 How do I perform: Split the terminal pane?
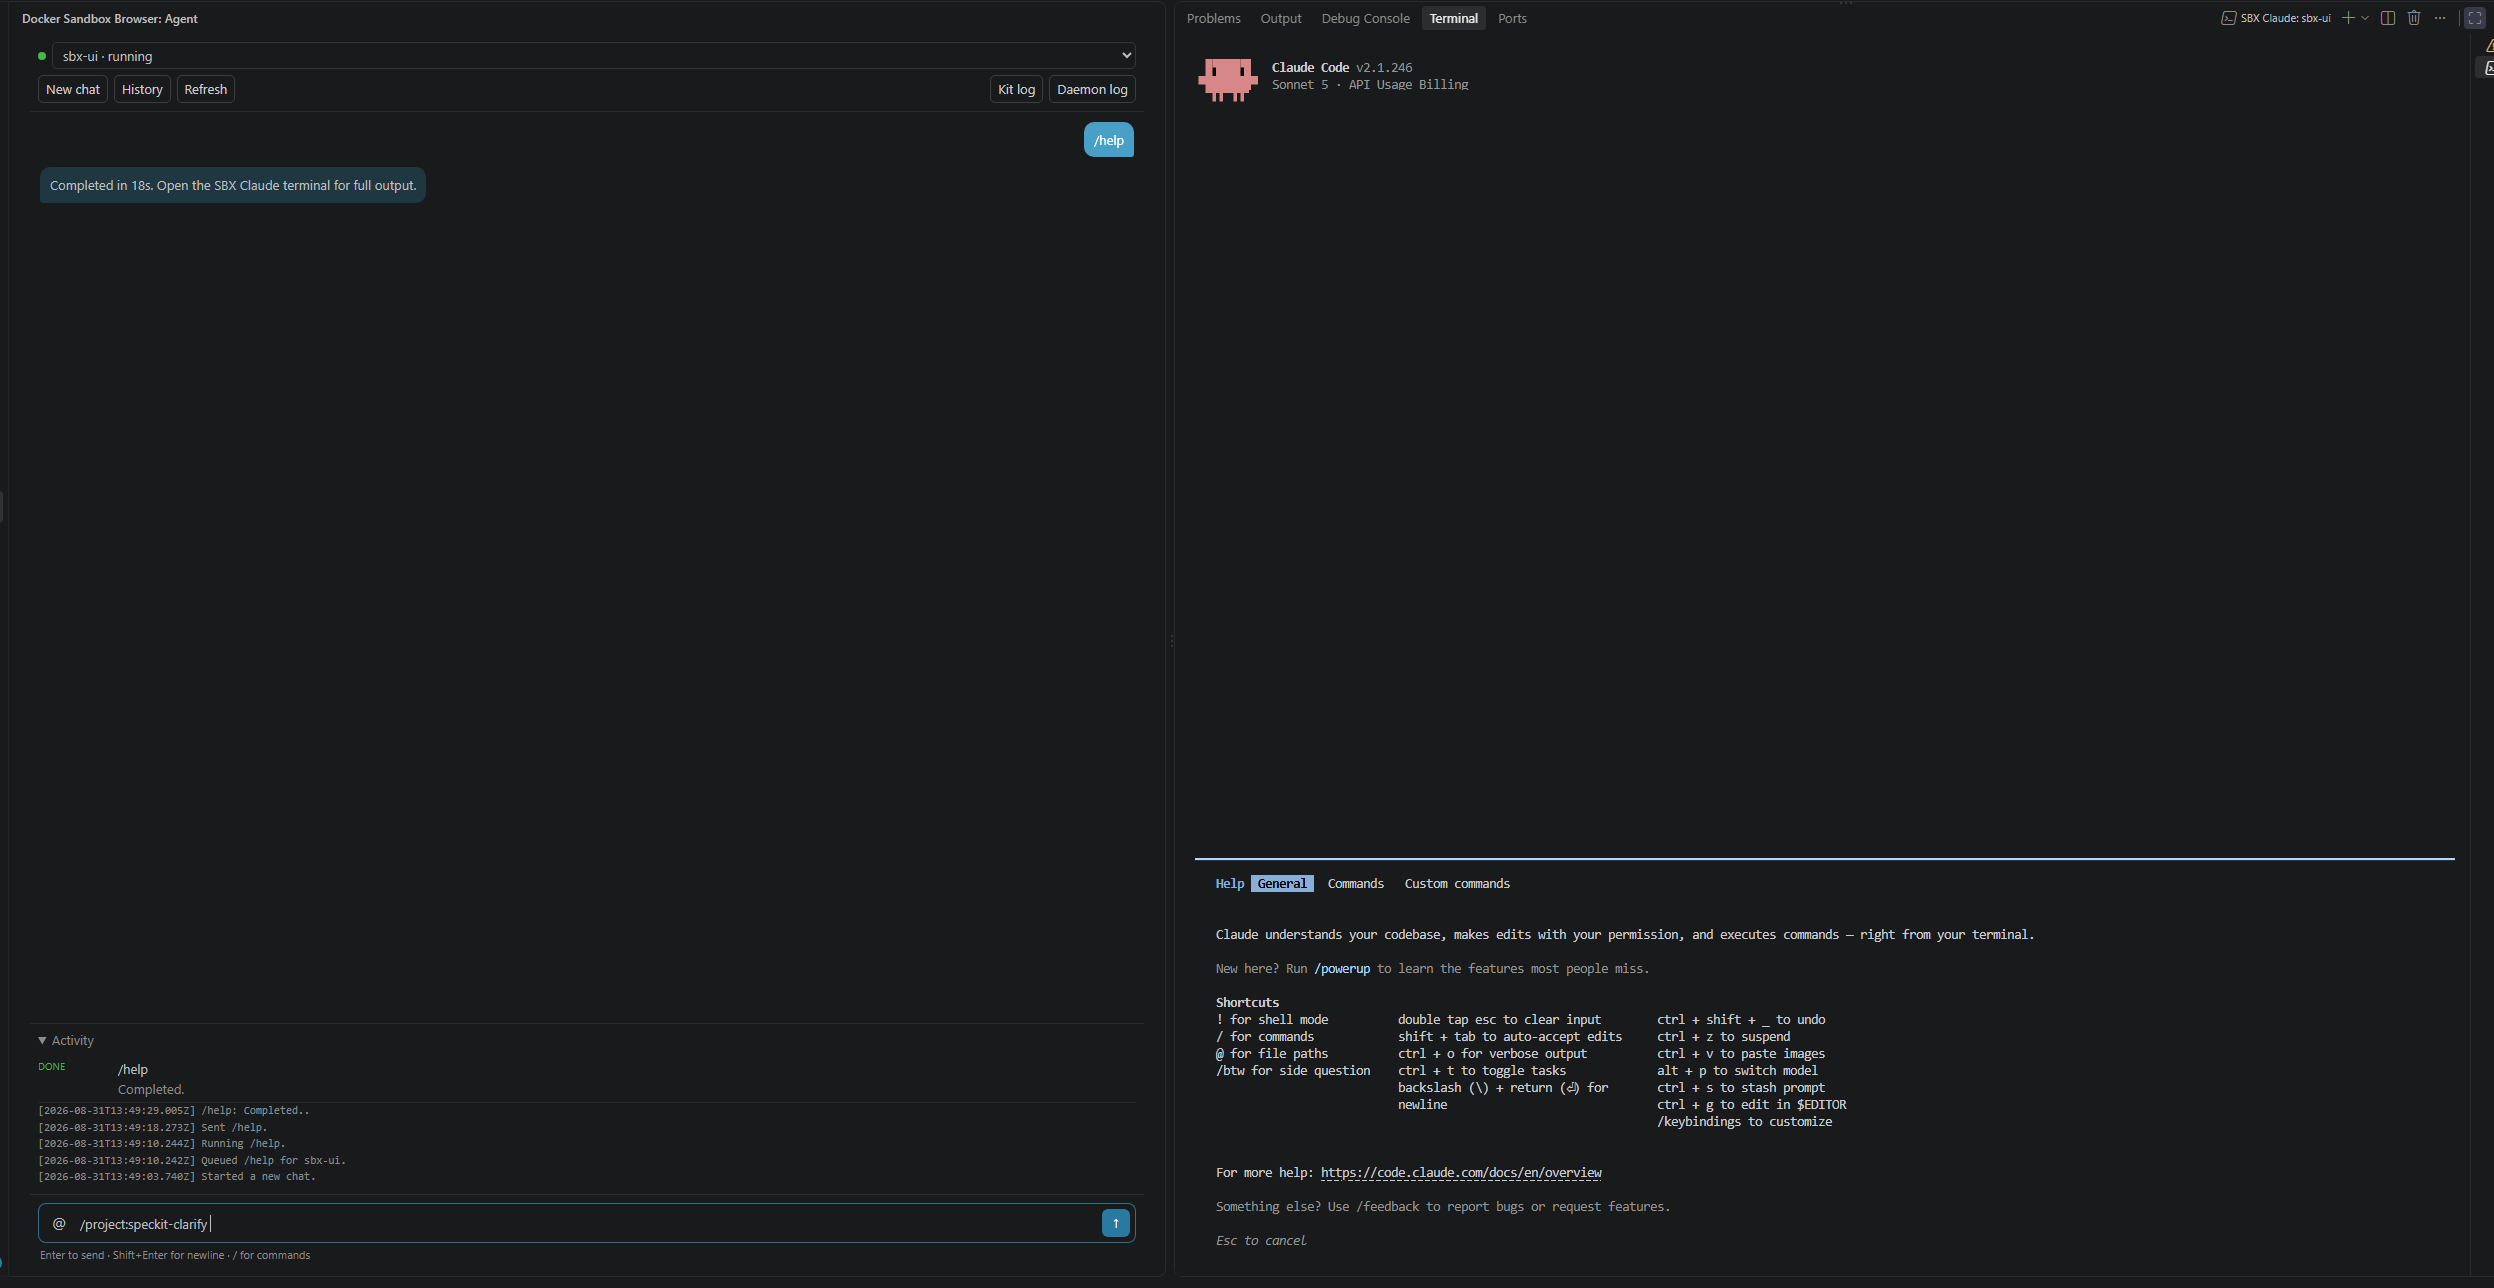click(x=2388, y=18)
